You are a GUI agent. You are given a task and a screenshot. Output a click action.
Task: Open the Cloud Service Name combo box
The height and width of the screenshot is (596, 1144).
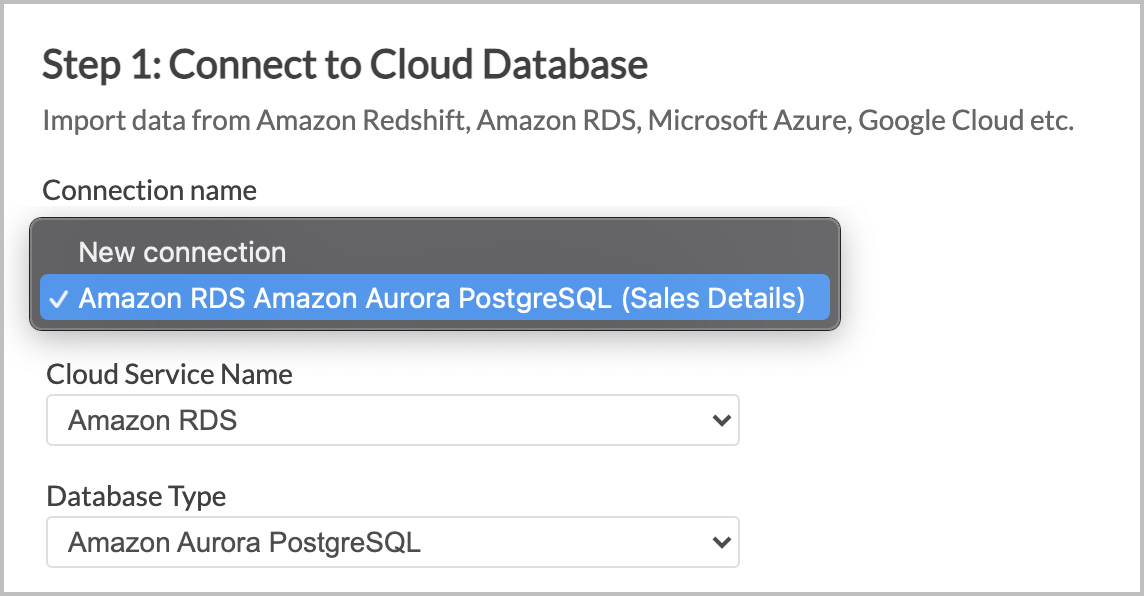[x=392, y=420]
